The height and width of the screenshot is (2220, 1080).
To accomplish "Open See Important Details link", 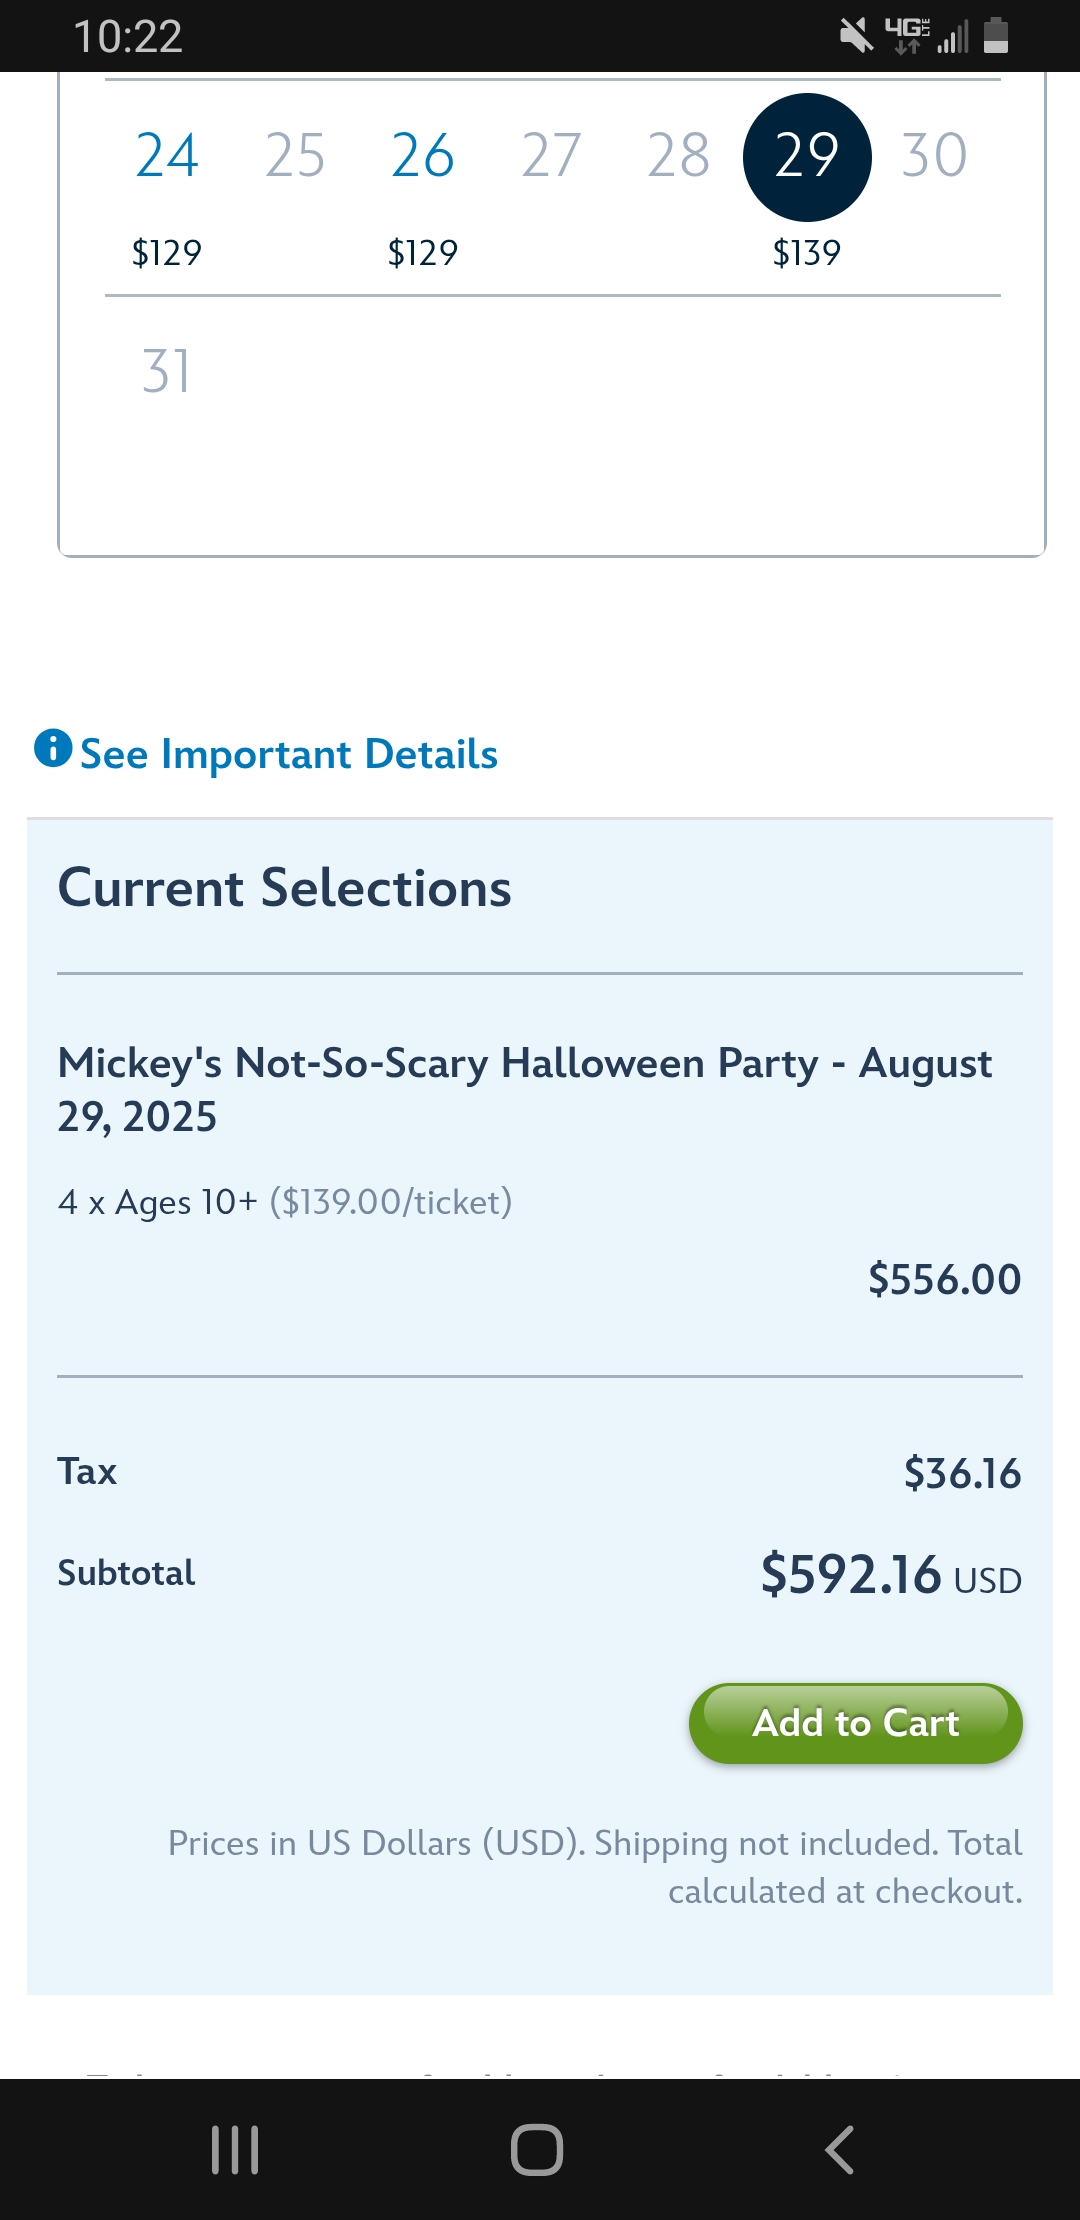I will tap(289, 754).
